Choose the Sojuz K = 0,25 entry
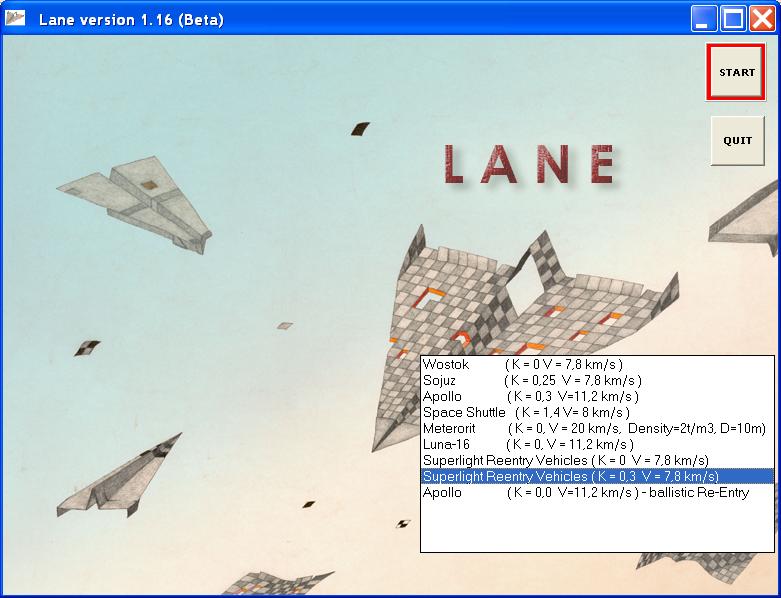 [x=532, y=381]
